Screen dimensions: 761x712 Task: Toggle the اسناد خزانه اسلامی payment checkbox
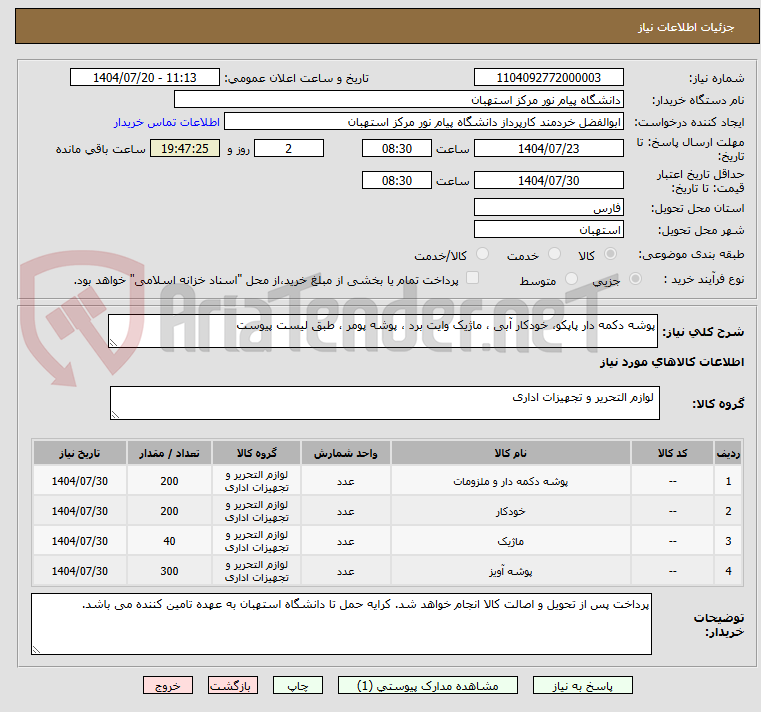point(473,279)
